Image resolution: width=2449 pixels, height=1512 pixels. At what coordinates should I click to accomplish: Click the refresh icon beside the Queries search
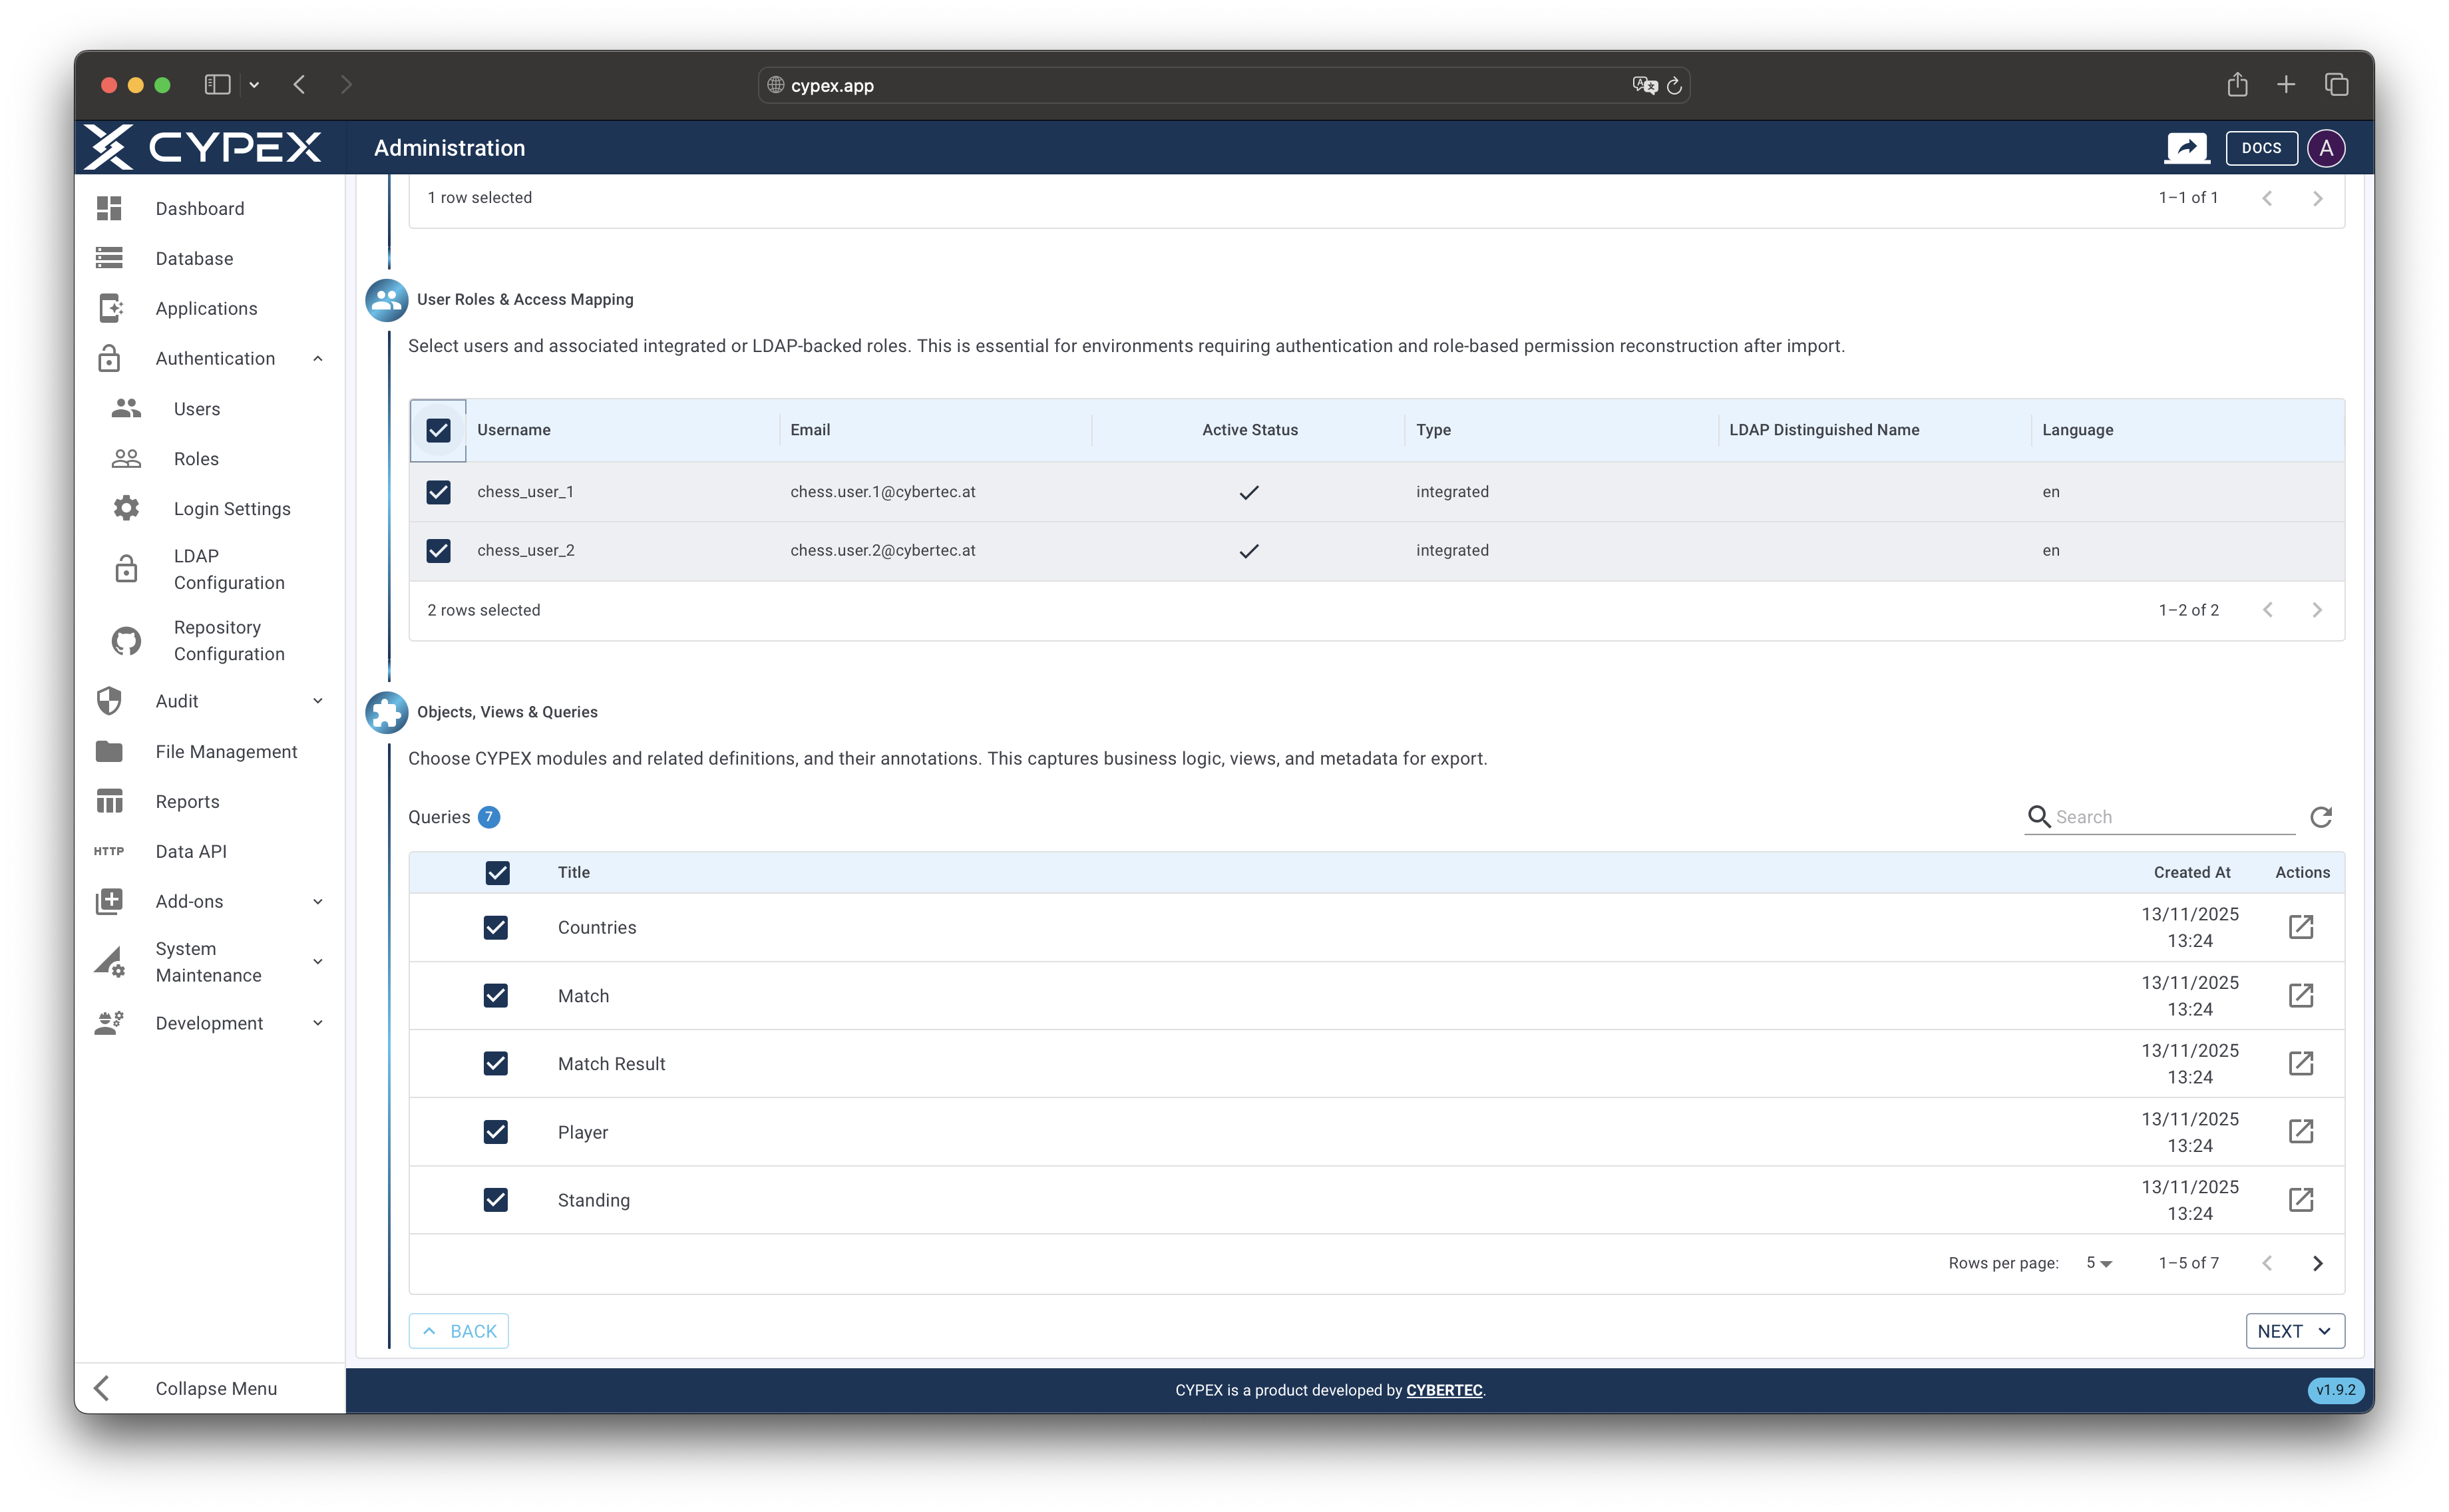(2322, 817)
